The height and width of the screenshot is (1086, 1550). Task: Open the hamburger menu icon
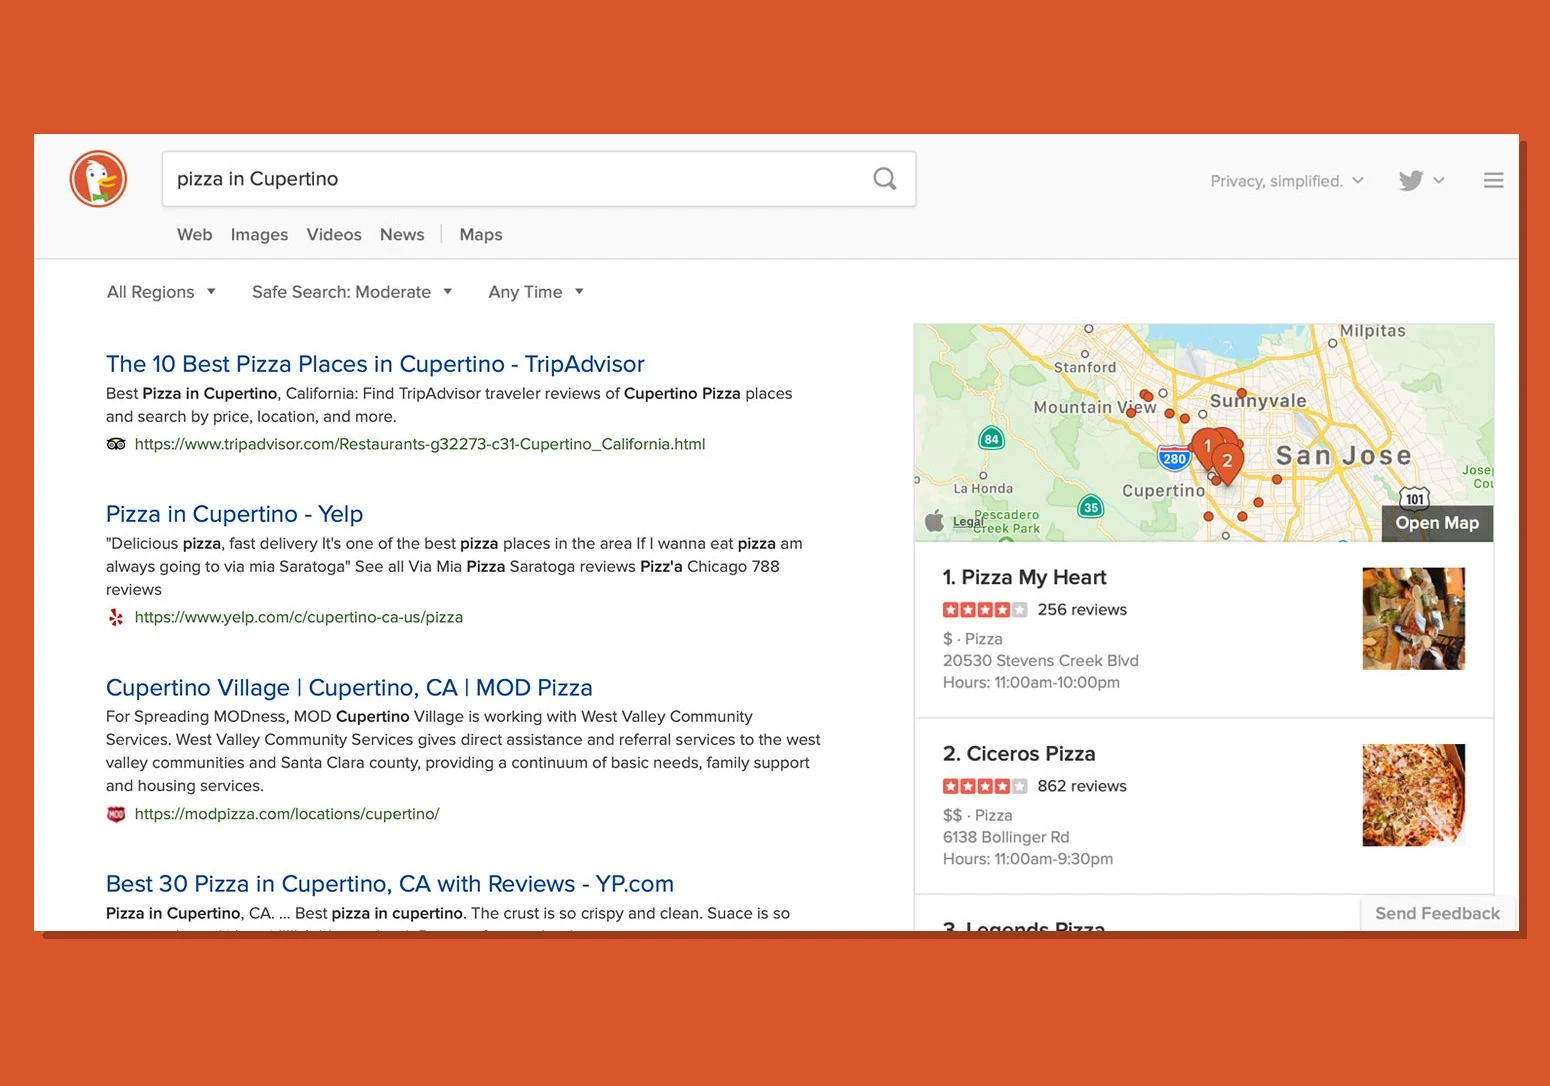click(1493, 180)
